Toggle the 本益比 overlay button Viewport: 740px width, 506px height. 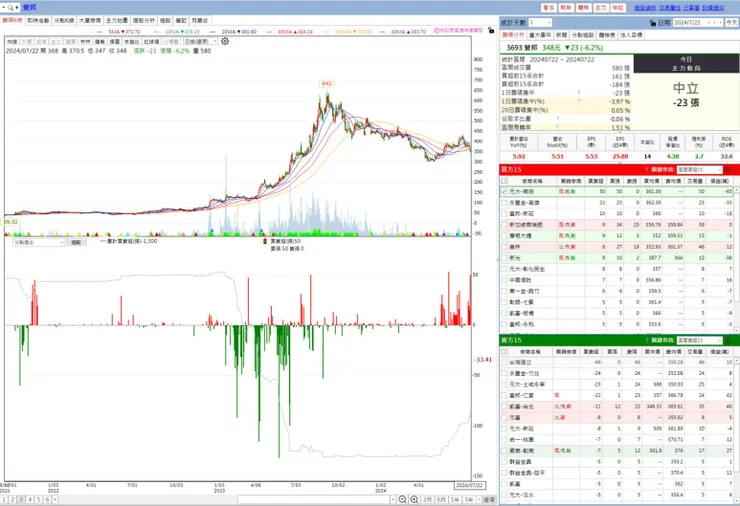point(132,42)
